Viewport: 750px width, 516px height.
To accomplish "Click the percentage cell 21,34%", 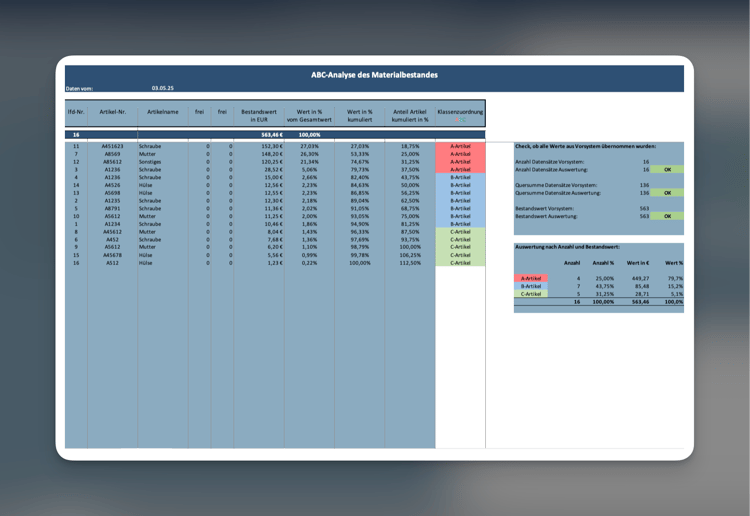I will (309, 162).
